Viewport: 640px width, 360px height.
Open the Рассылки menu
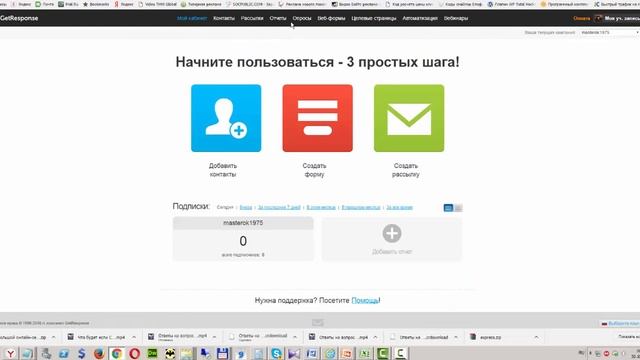[x=252, y=18]
